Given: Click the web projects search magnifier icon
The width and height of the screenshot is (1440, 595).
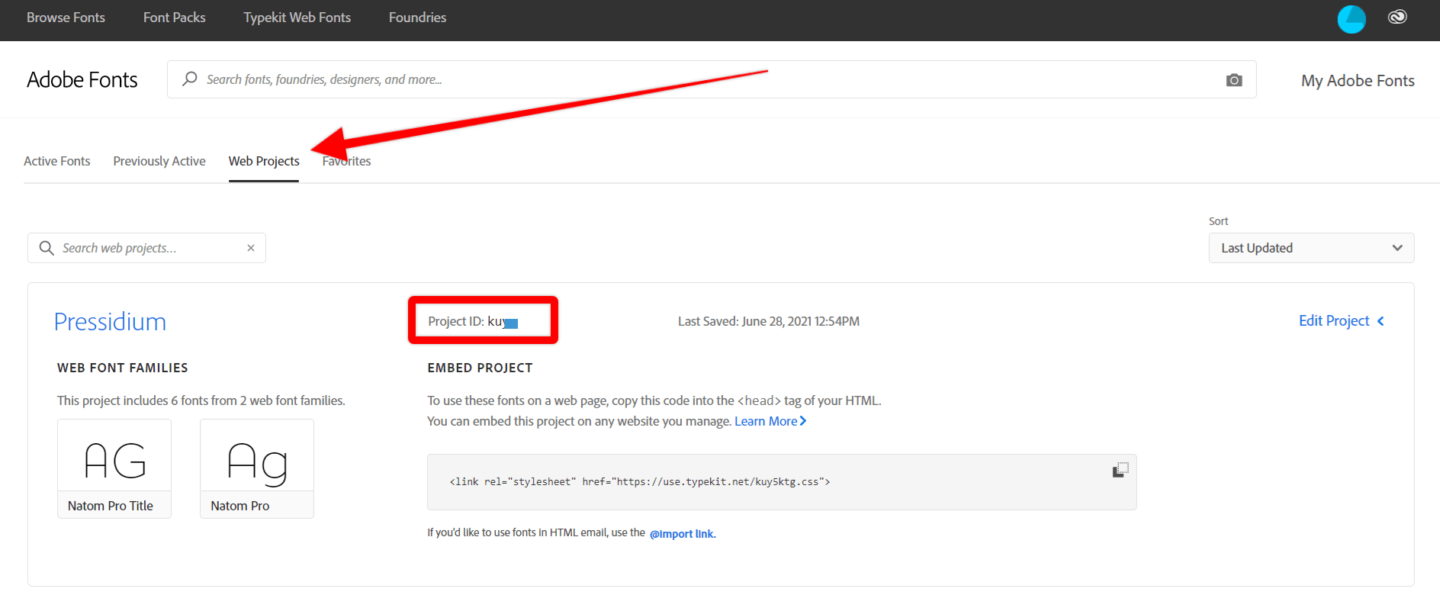Looking at the screenshot, I should pos(46,248).
